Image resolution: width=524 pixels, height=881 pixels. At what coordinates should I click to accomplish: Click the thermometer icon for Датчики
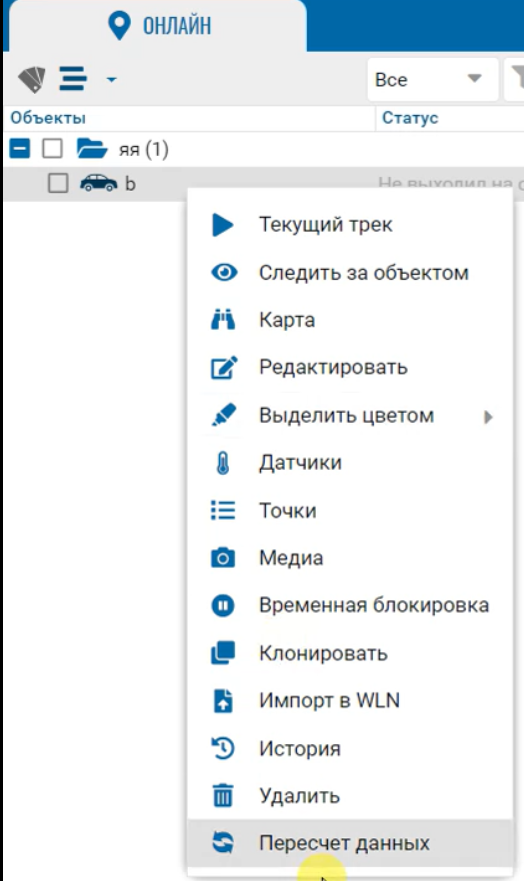tap(223, 464)
